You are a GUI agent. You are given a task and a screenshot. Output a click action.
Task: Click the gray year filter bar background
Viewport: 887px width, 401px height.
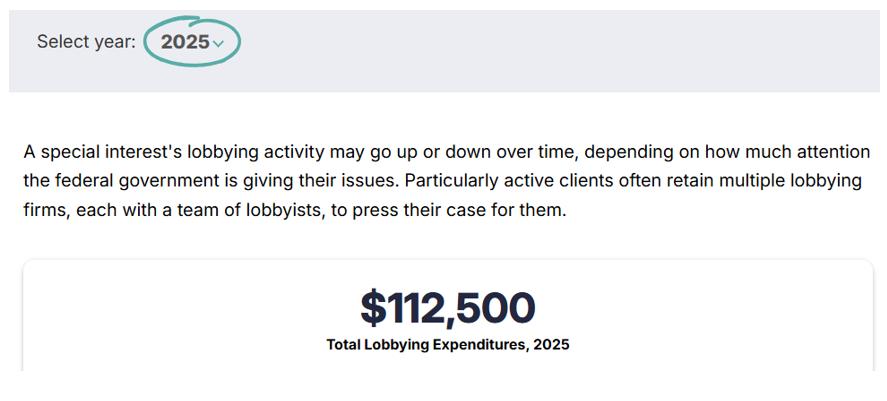point(444,51)
